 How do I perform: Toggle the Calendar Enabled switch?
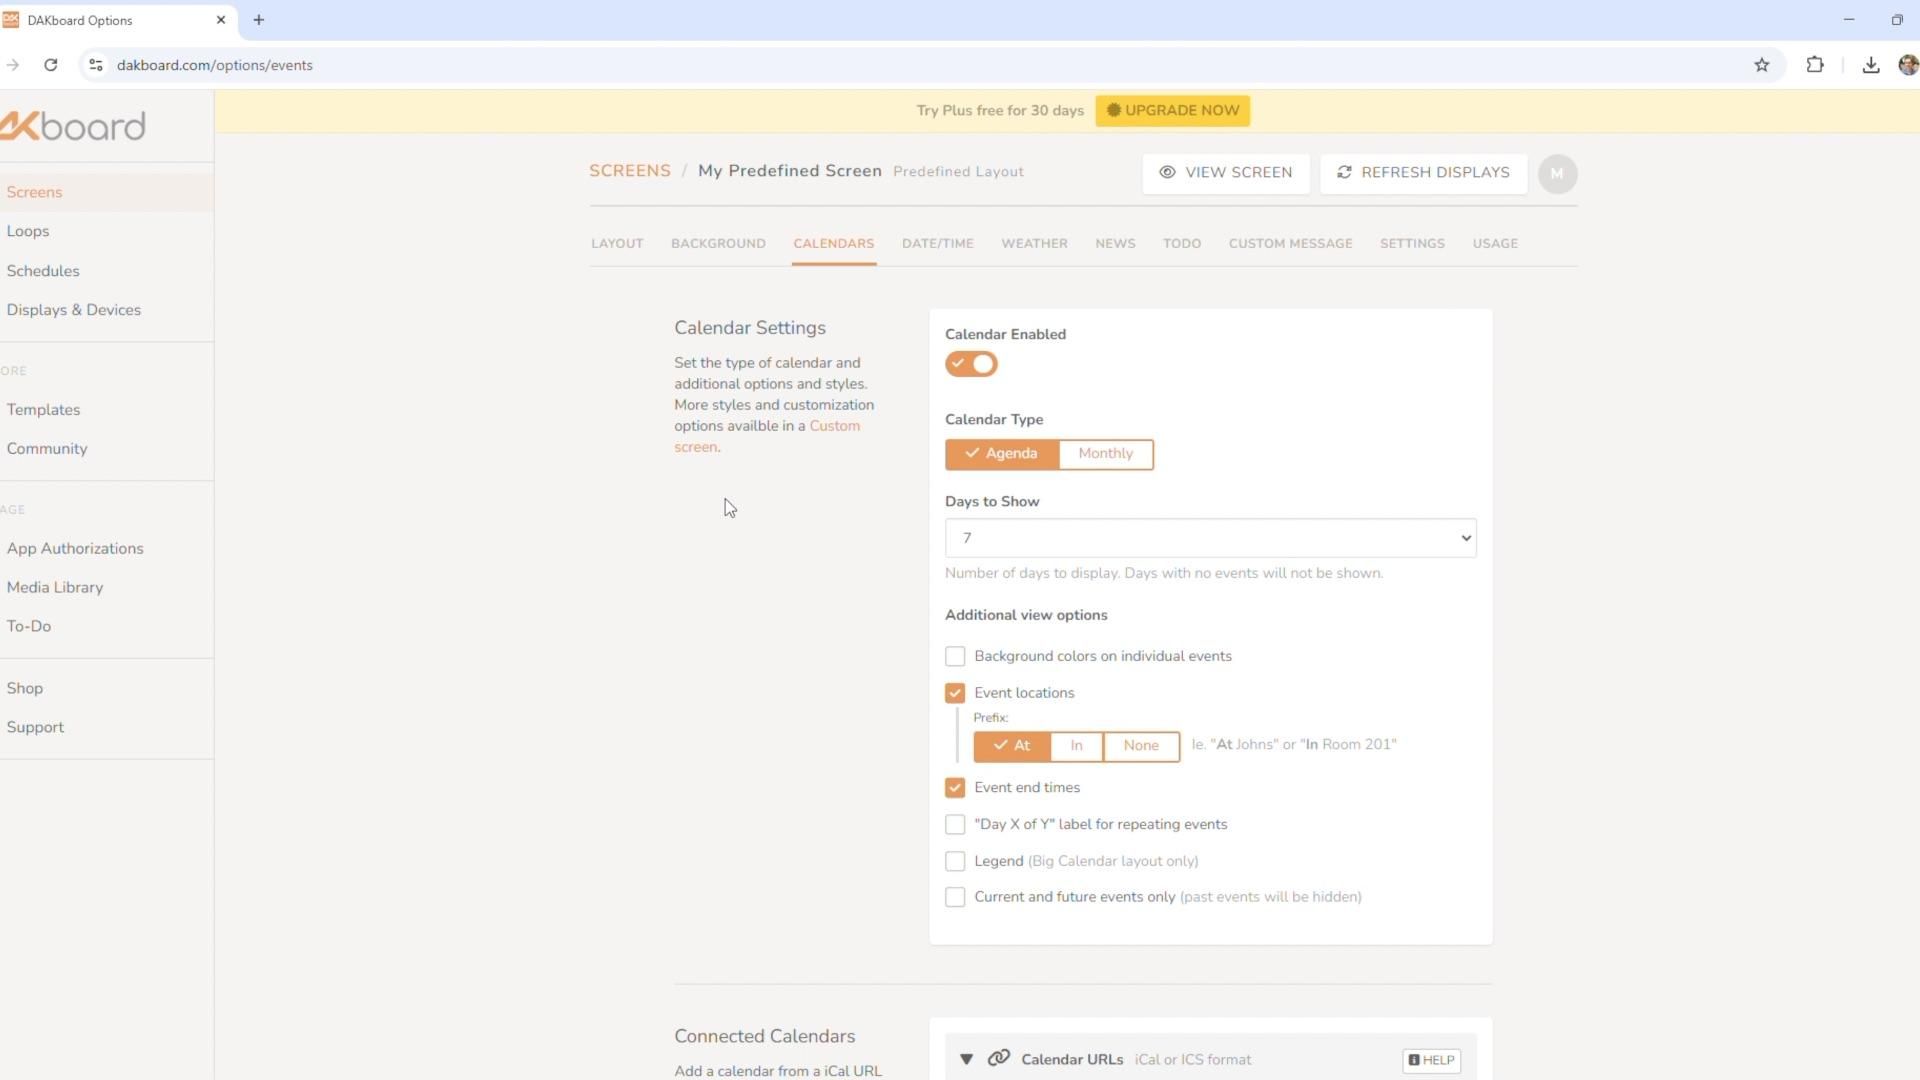tap(971, 364)
